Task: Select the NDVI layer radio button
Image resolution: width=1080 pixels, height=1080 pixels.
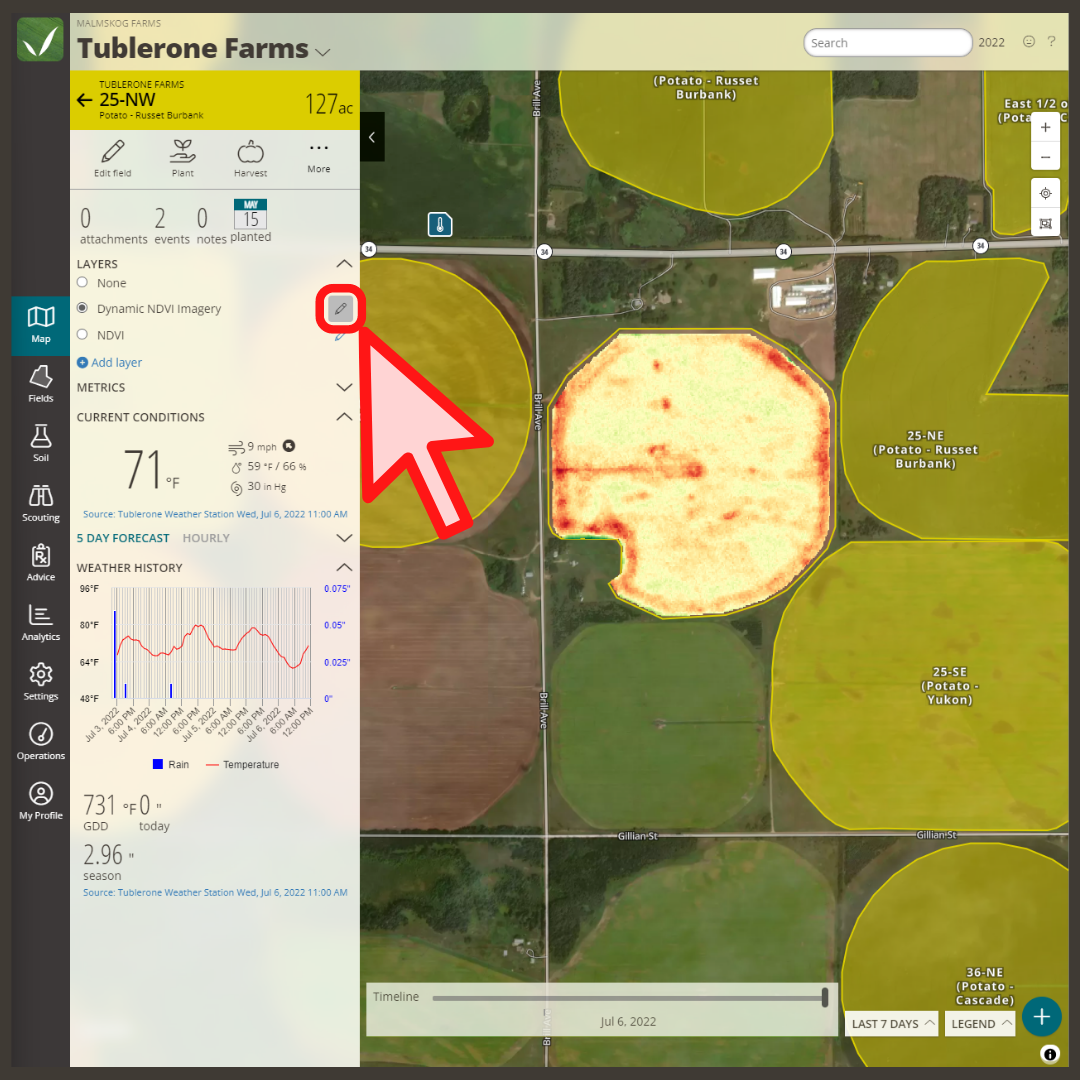Action: tap(83, 335)
